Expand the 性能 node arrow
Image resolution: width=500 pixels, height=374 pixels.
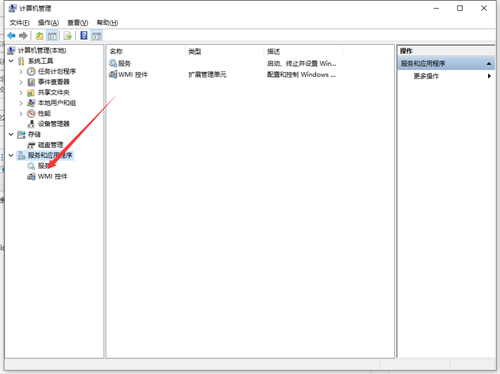[21, 113]
